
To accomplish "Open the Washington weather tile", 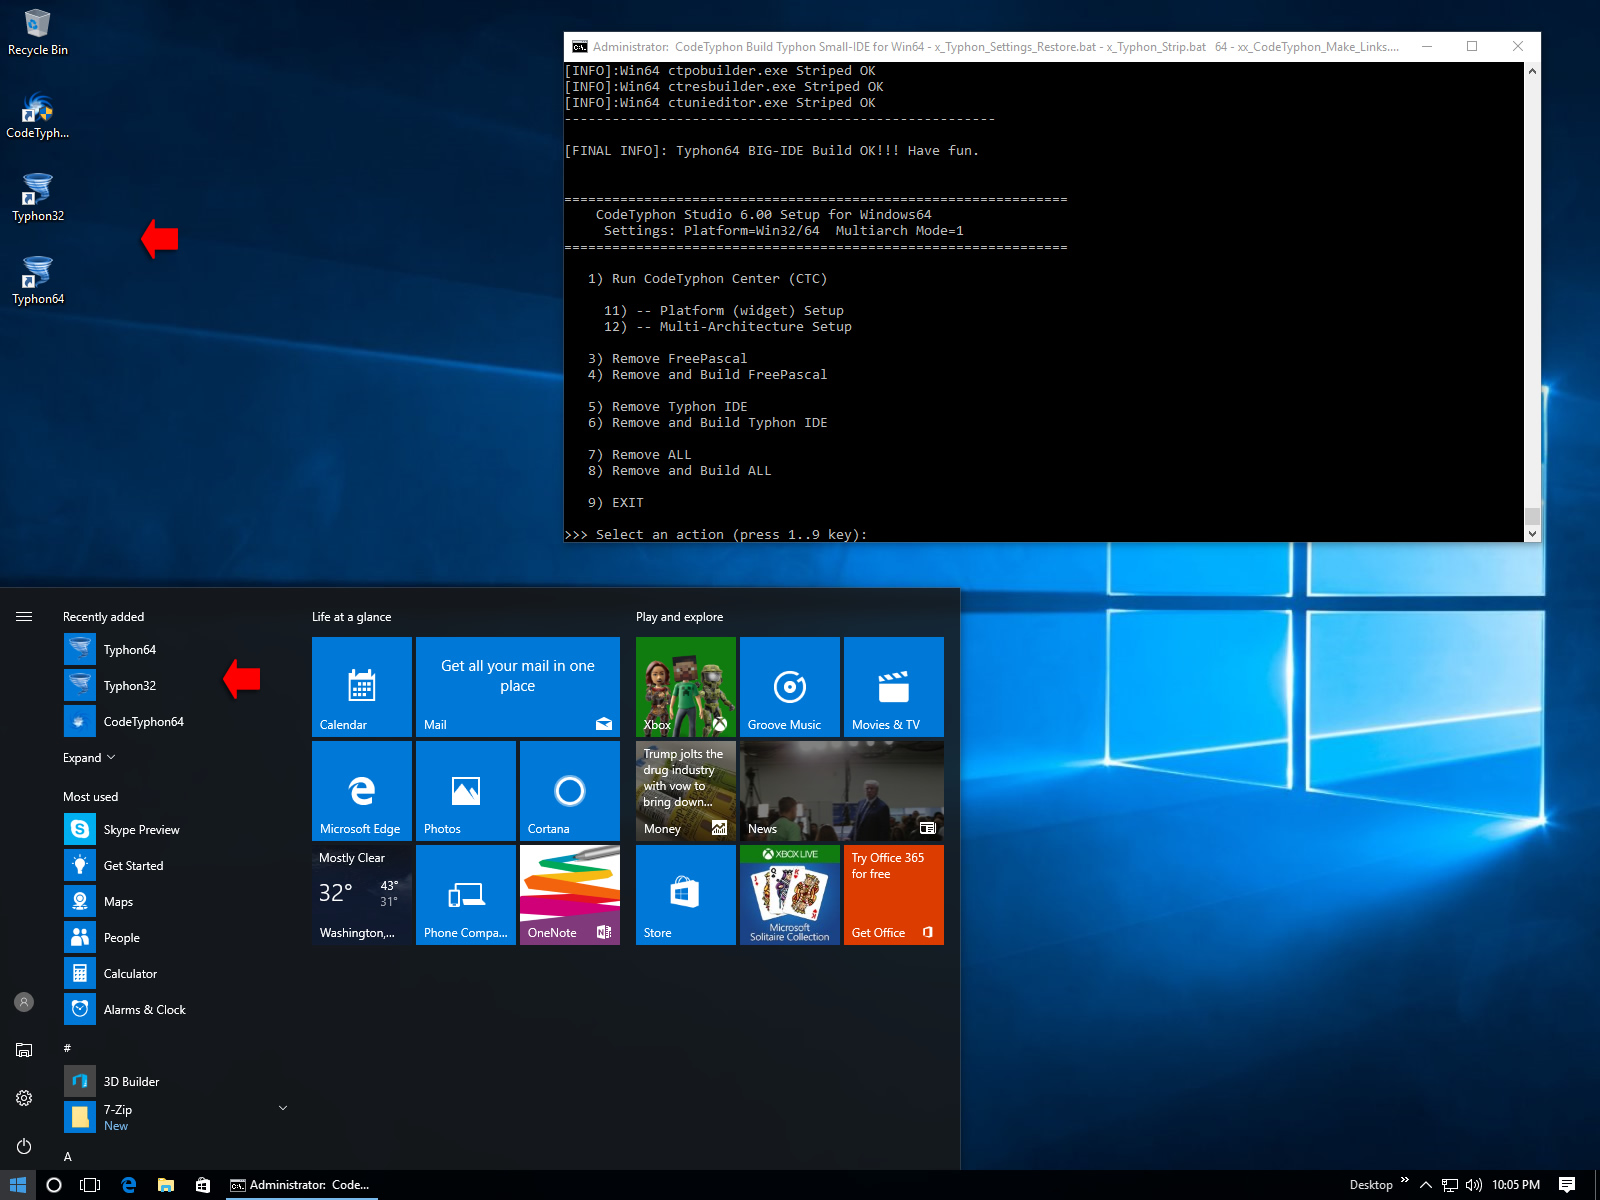I will (x=362, y=895).
